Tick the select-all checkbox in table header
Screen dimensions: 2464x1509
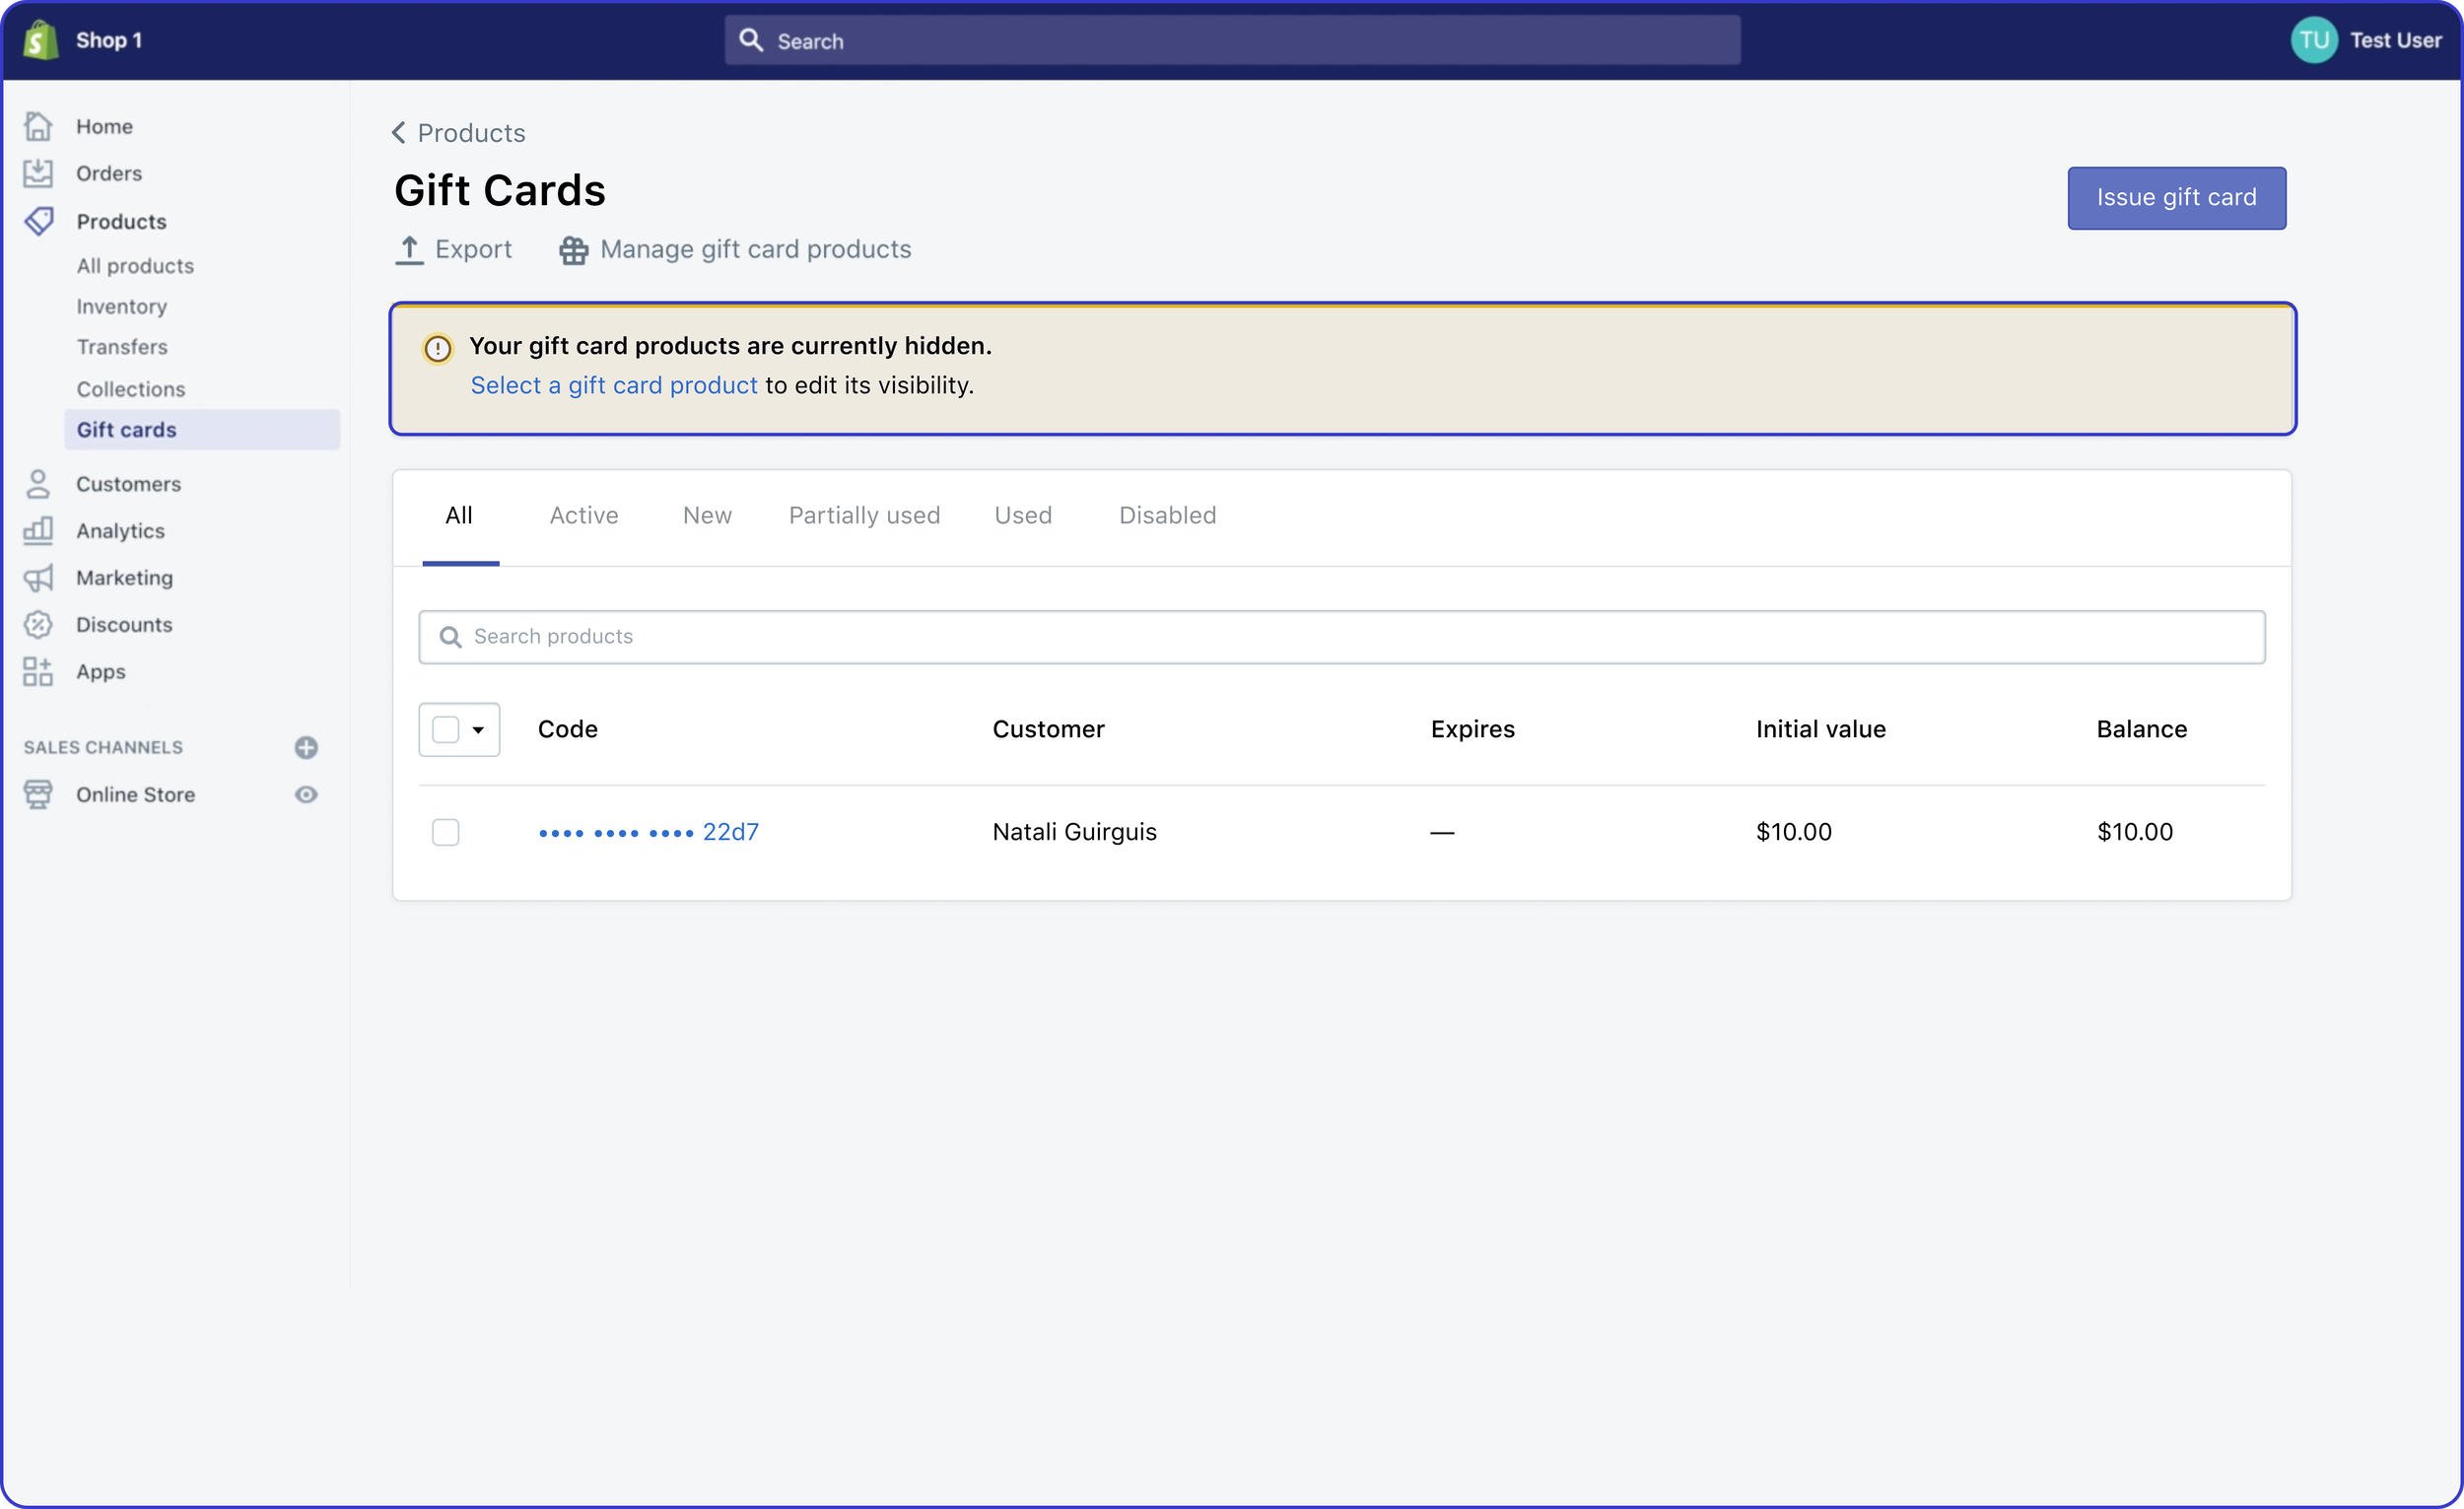click(446, 730)
